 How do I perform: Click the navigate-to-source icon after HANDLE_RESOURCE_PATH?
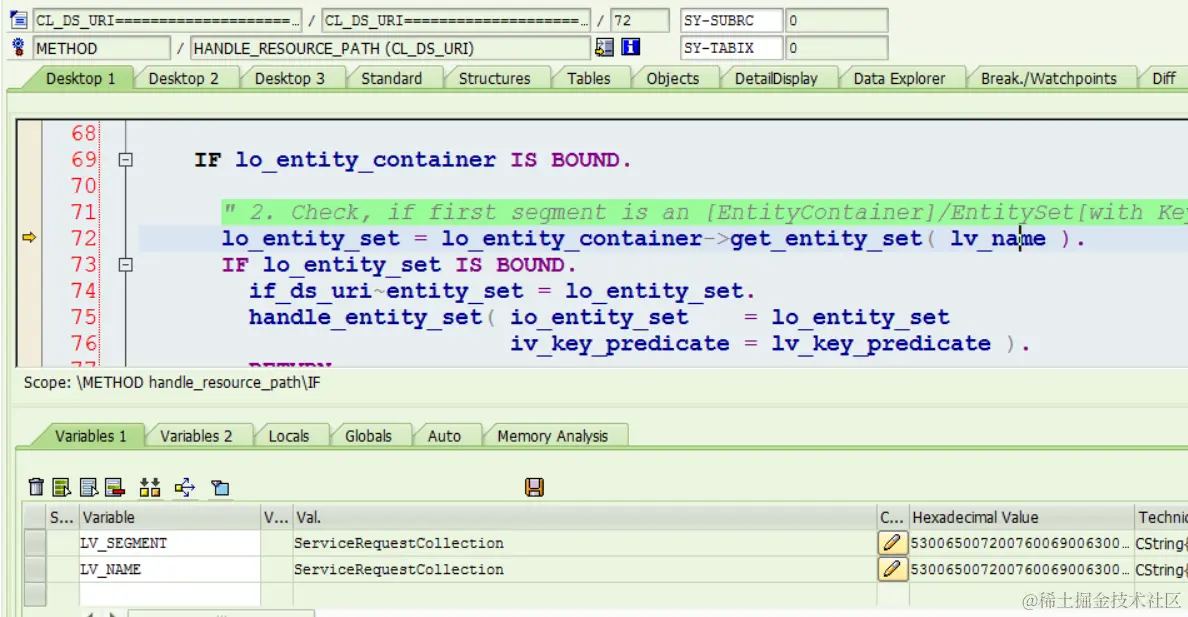(604, 48)
